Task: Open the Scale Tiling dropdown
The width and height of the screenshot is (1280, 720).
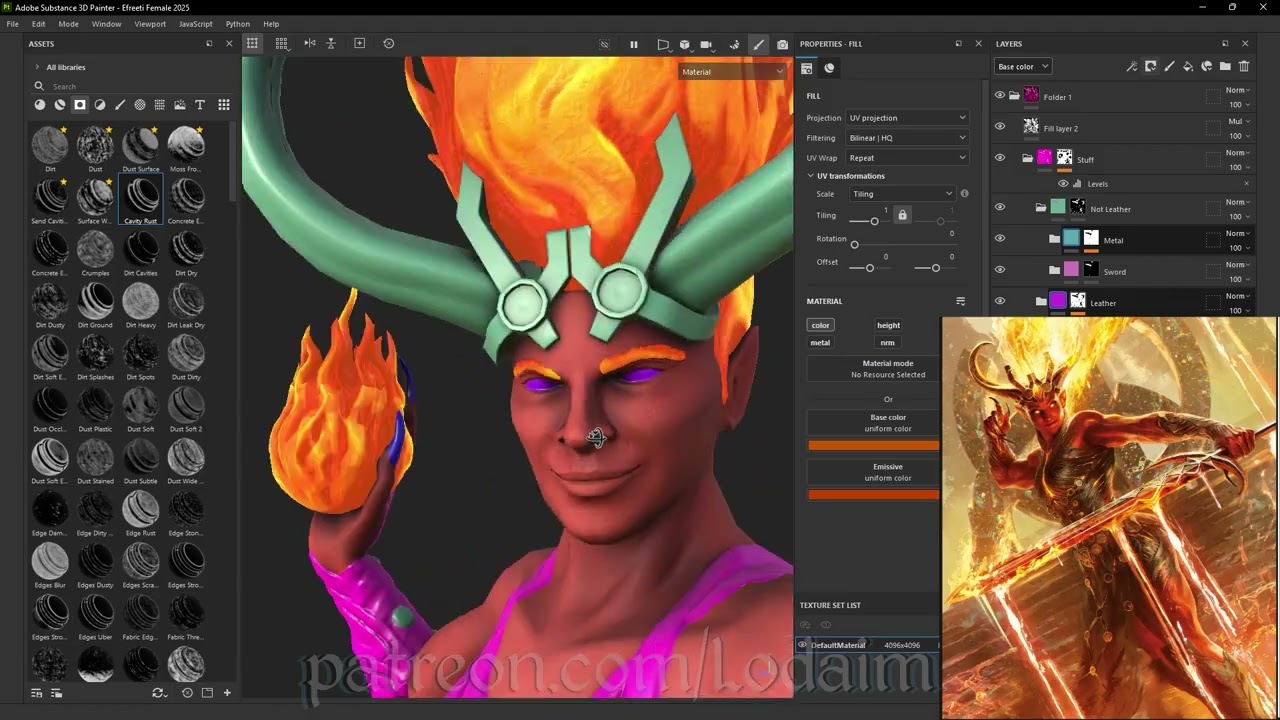Action: tap(902, 194)
